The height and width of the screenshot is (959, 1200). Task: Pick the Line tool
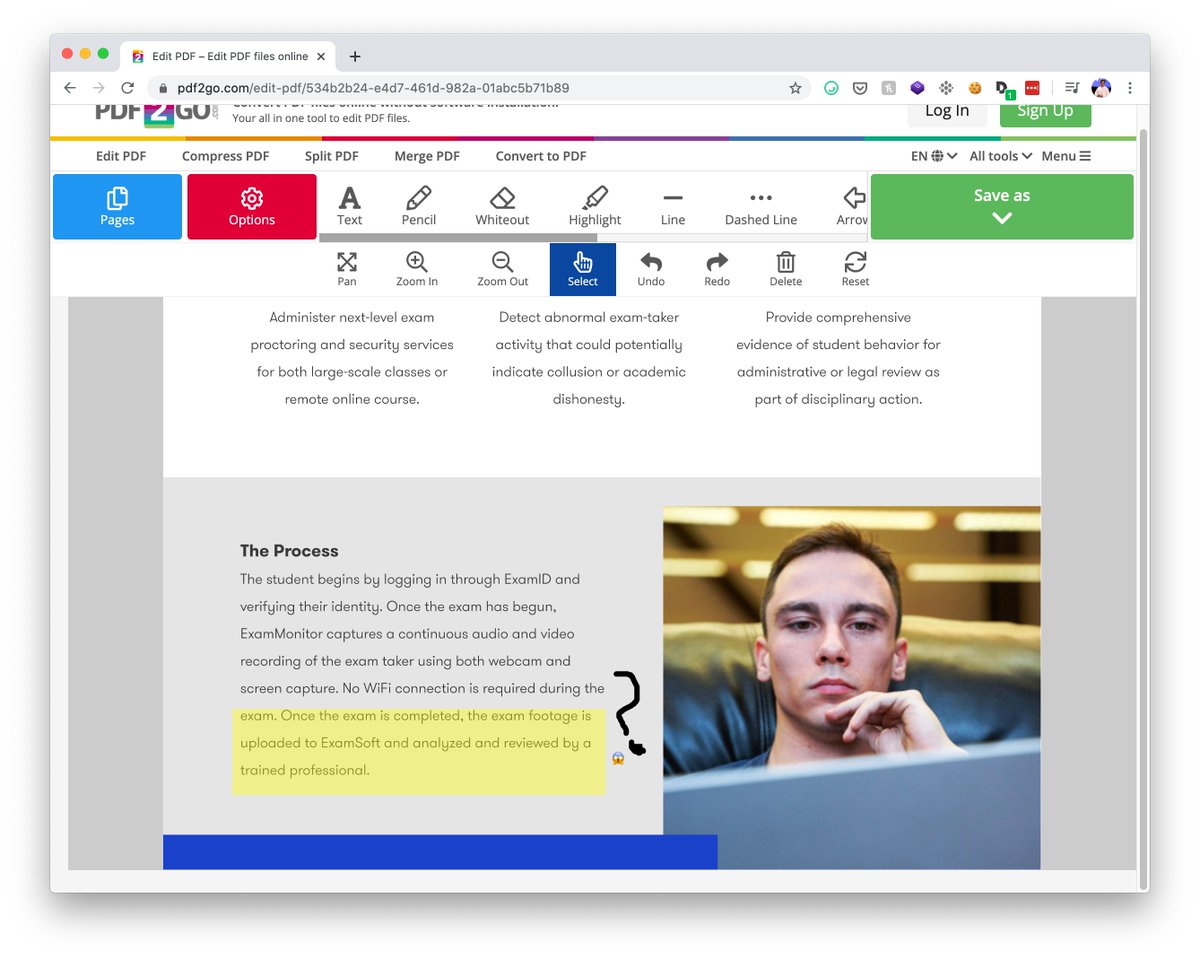tap(673, 207)
